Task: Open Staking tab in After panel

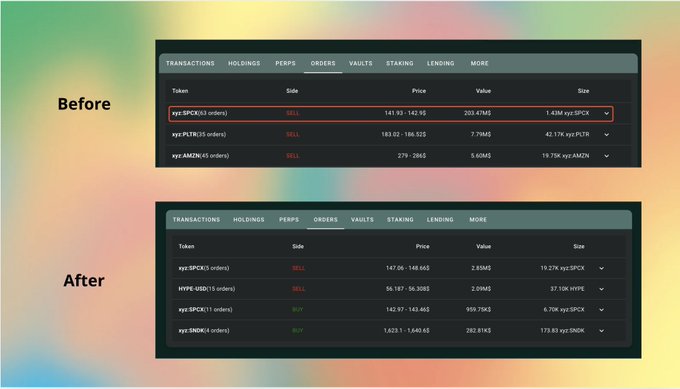Action: pyautogui.click(x=400, y=220)
